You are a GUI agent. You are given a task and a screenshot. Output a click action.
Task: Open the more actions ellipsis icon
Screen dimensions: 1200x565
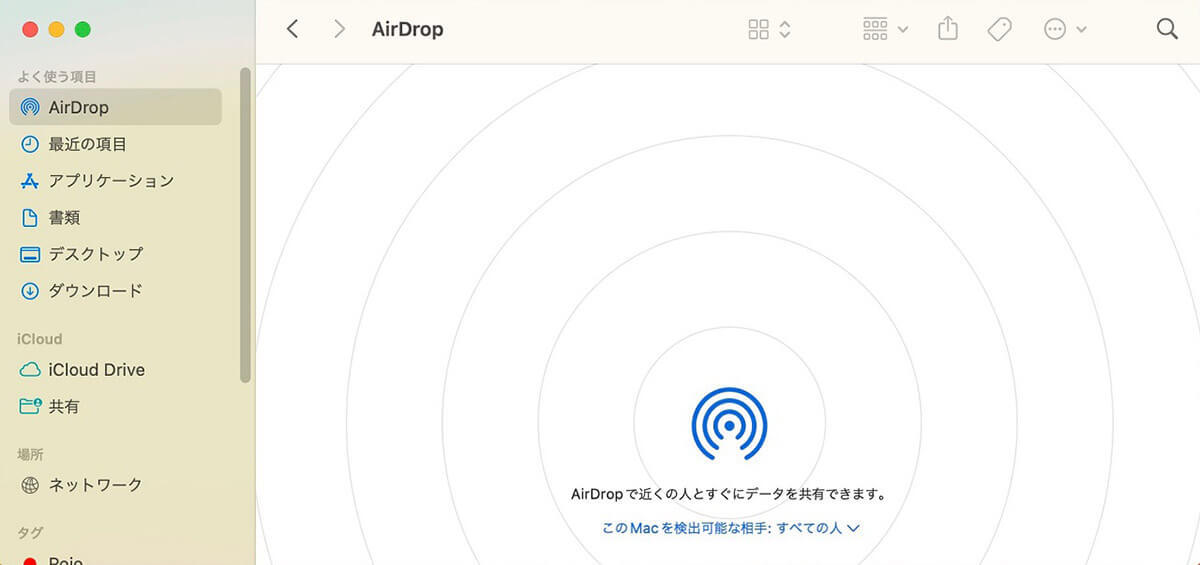coord(1054,29)
